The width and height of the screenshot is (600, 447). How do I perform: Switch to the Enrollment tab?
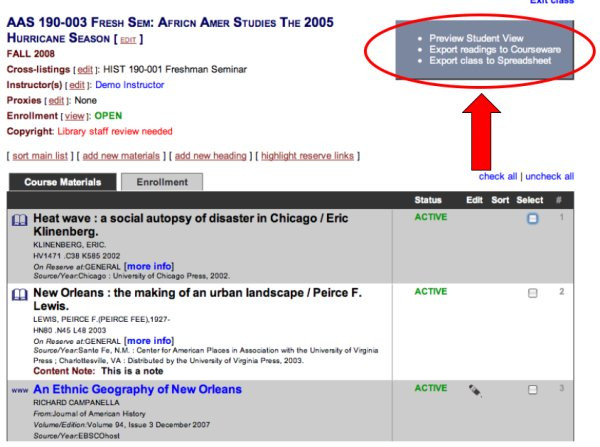click(x=161, y=182)
